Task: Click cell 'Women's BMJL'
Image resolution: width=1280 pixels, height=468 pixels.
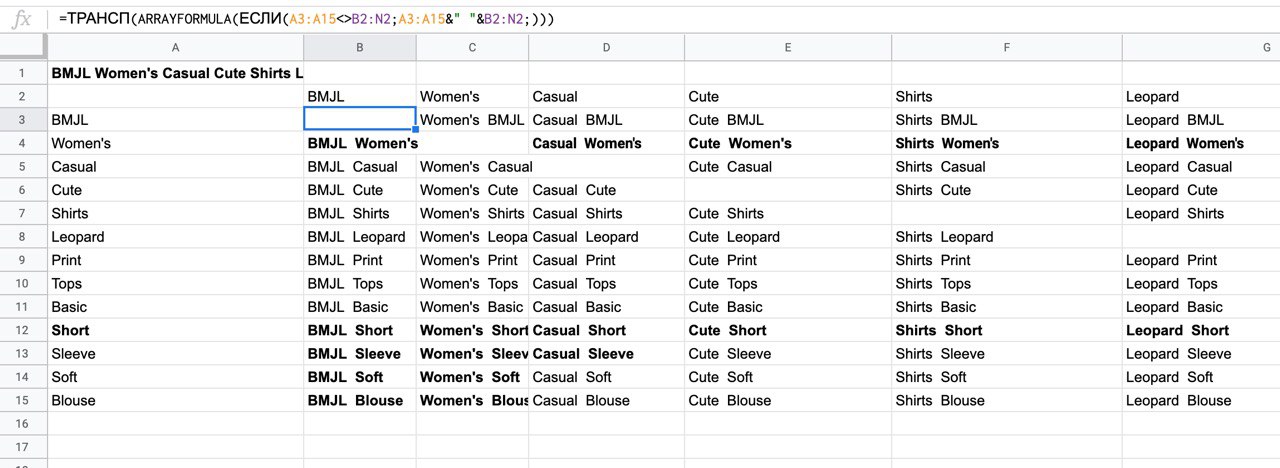Action: pos(472,120)
